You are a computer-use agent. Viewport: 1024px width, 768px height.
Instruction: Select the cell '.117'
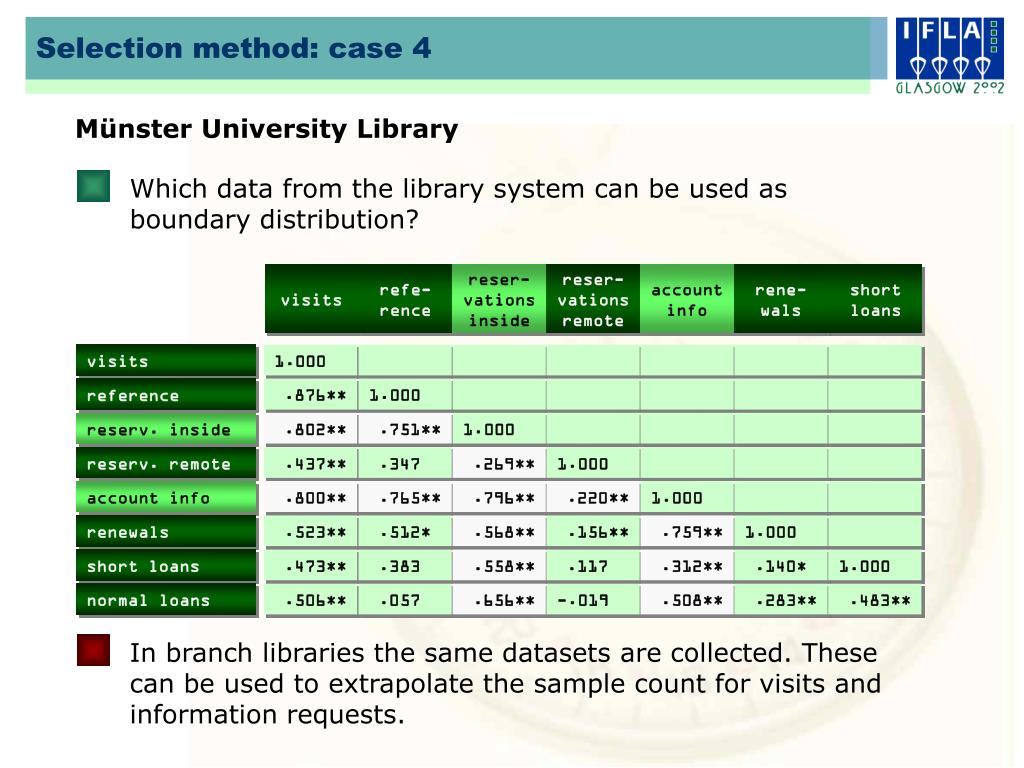tap(593, 566)
